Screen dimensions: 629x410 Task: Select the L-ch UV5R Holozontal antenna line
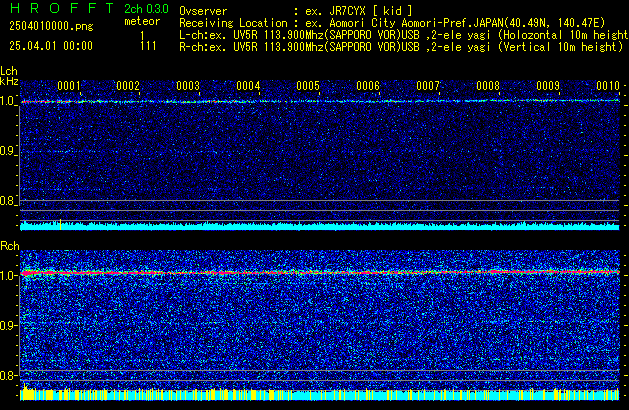[404, 35]
